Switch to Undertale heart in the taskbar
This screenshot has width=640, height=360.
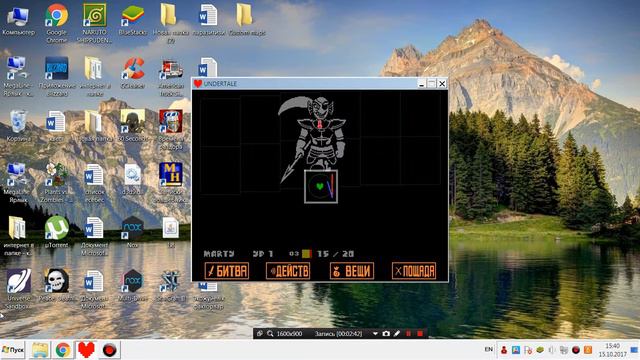(x=86, y=350)
